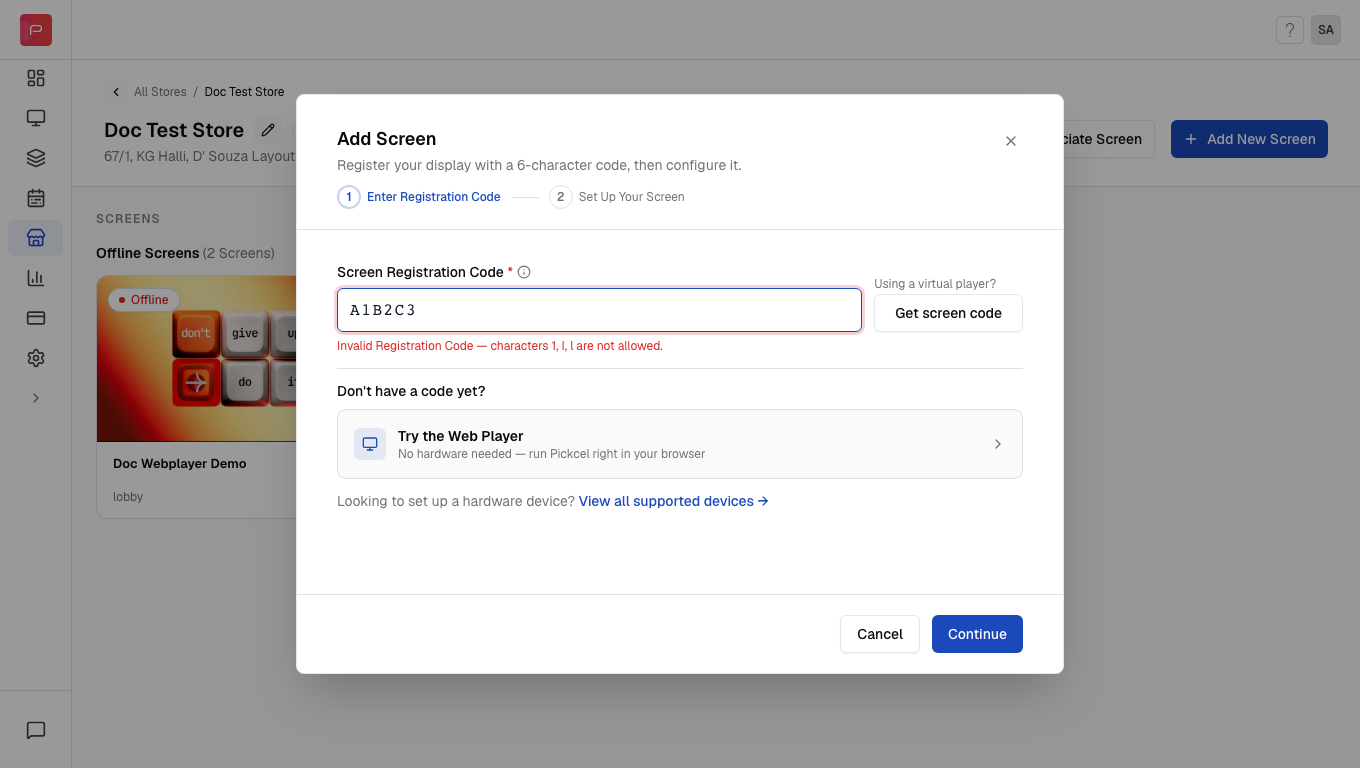Click the invalid registration code error message

click(500, 346)
